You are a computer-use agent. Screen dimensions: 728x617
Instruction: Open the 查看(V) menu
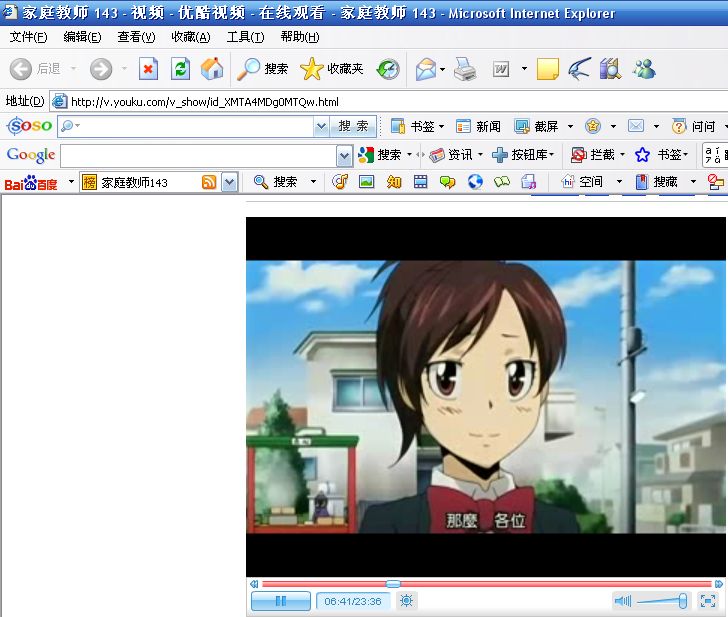tap(136, 37)
